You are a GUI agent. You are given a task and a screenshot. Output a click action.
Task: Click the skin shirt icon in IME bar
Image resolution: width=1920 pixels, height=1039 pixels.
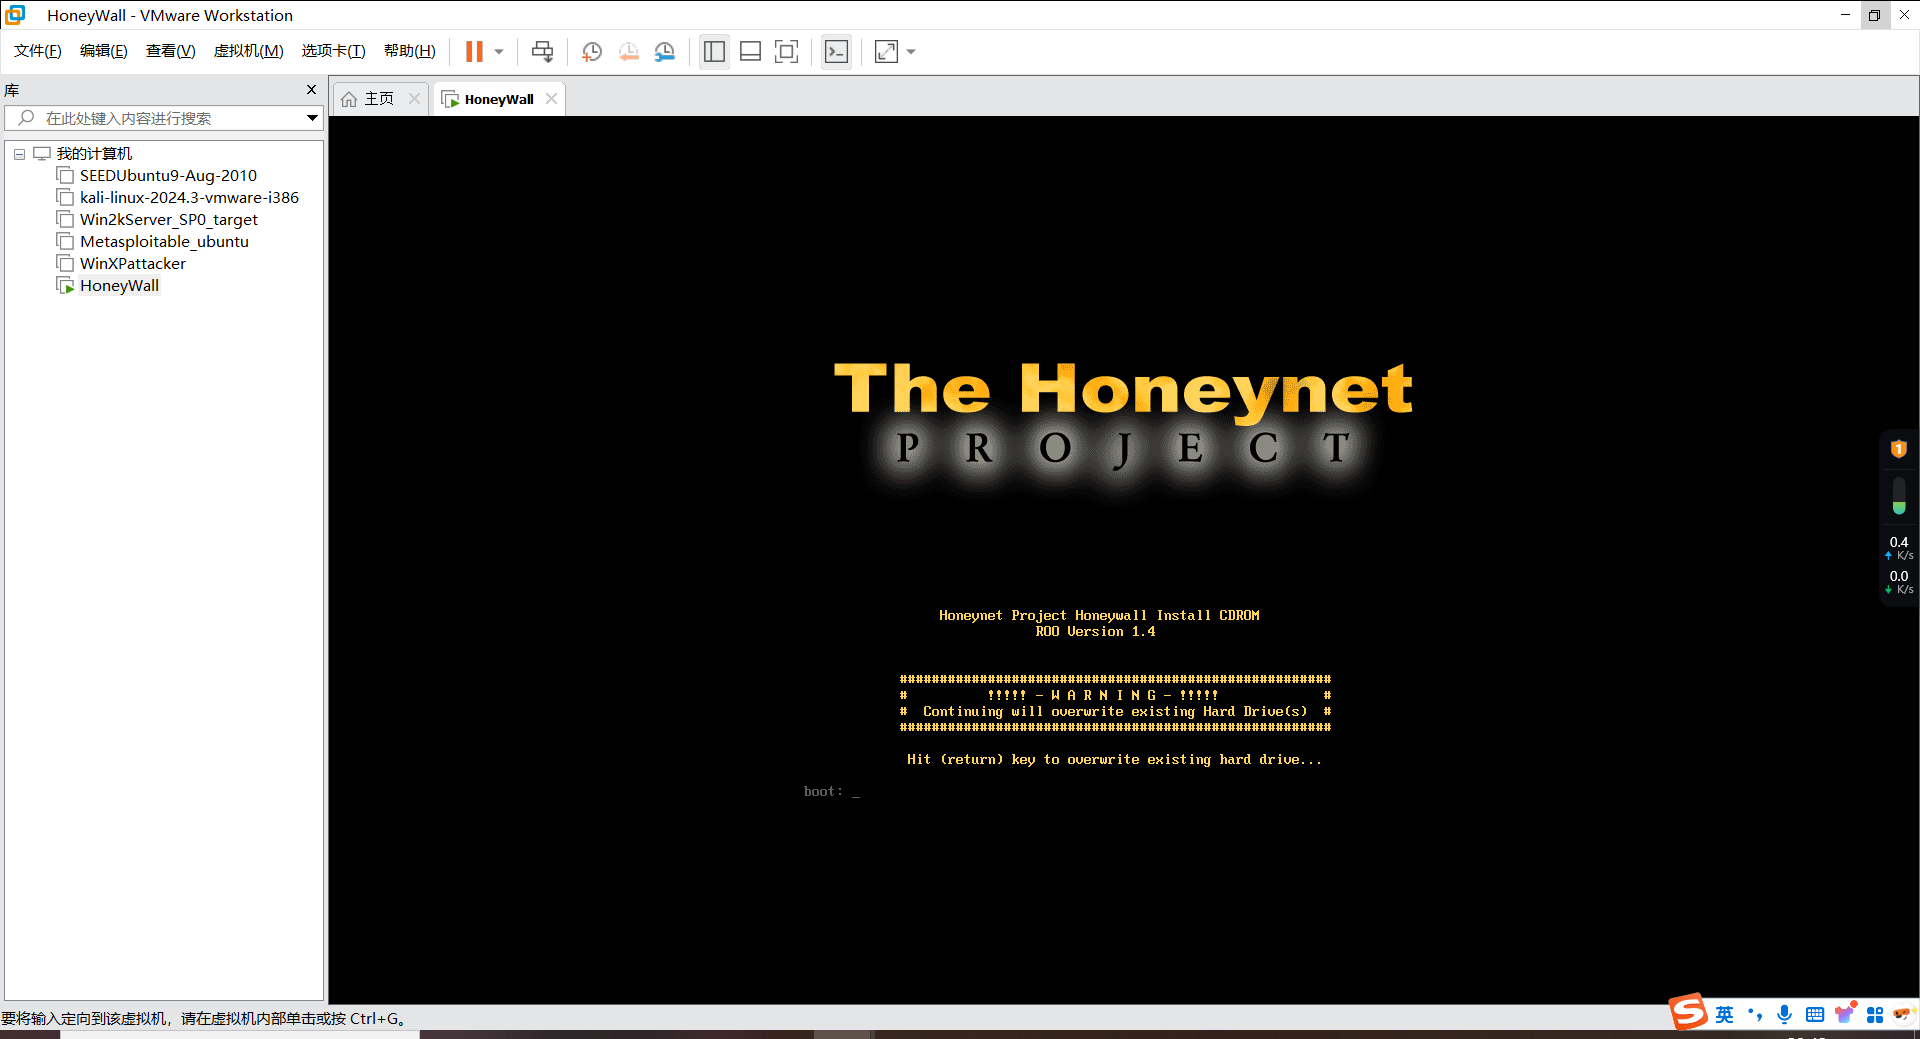click(x=1845, y=1014)
